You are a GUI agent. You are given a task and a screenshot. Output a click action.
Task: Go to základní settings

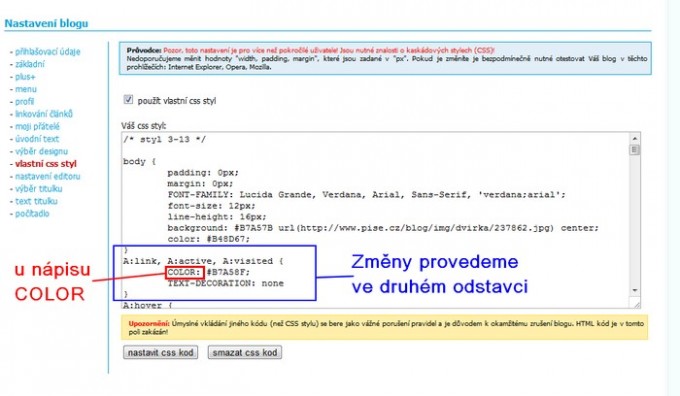click(30, 64)
